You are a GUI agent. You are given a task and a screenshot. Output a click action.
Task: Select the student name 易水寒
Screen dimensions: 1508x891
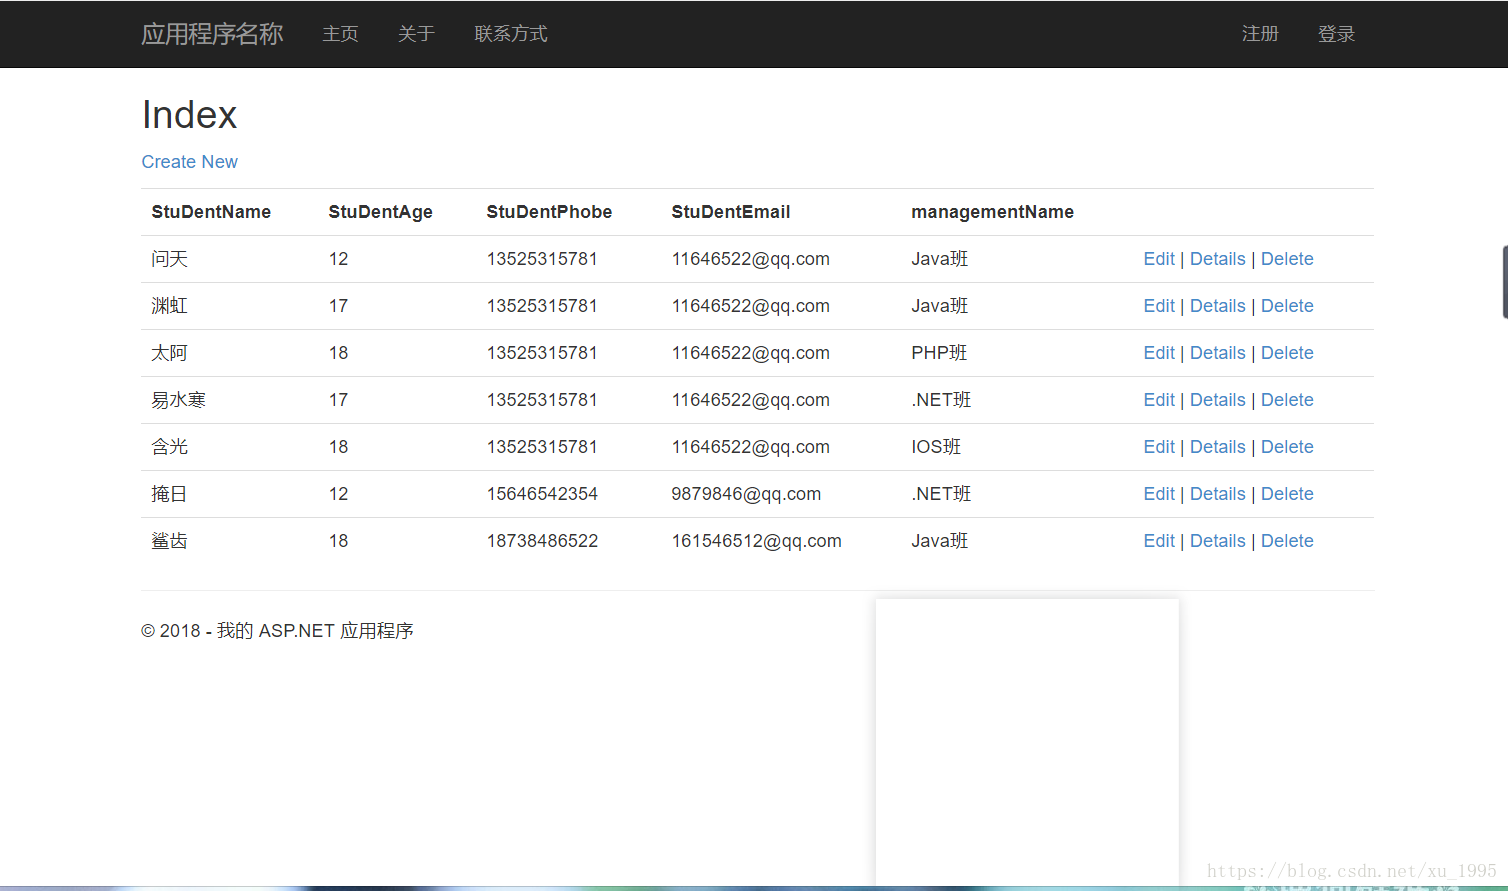click(179, 400)
